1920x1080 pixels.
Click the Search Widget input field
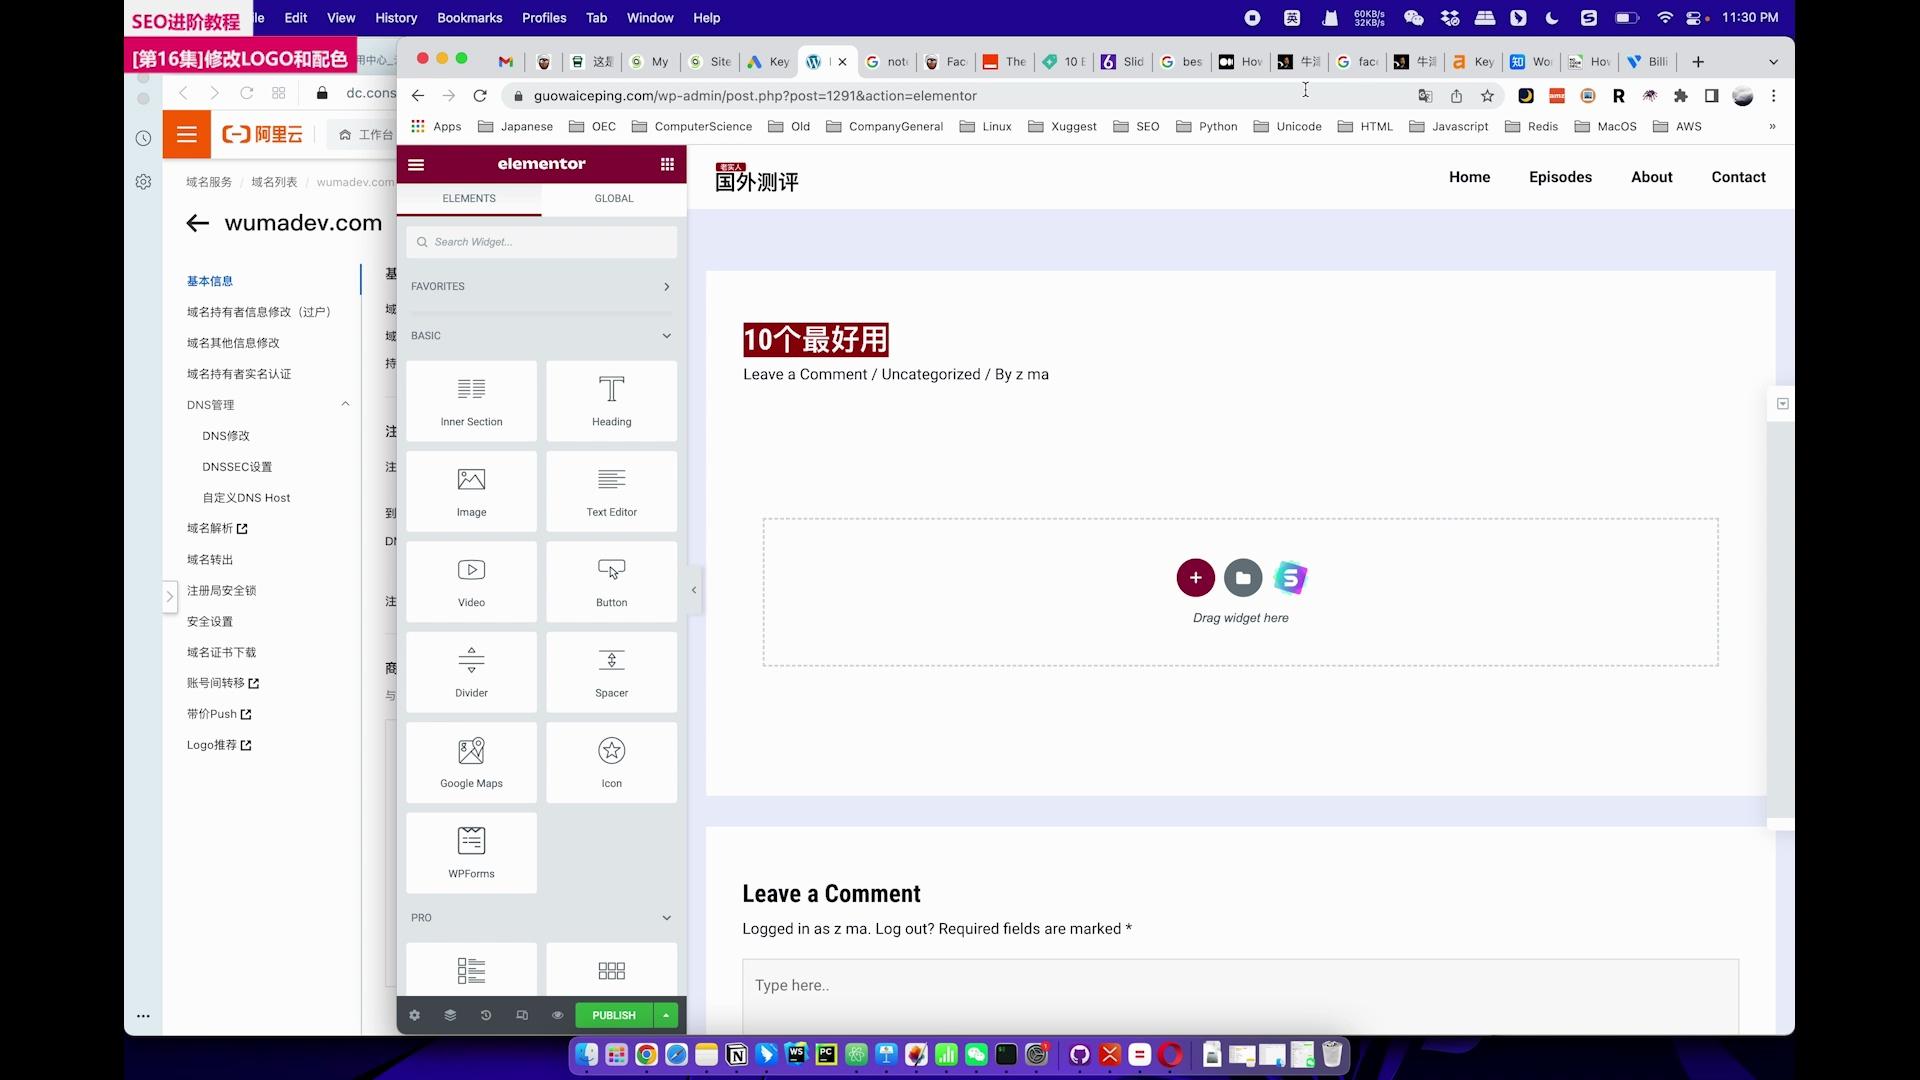pyautogui.click(x=541, y=242)
